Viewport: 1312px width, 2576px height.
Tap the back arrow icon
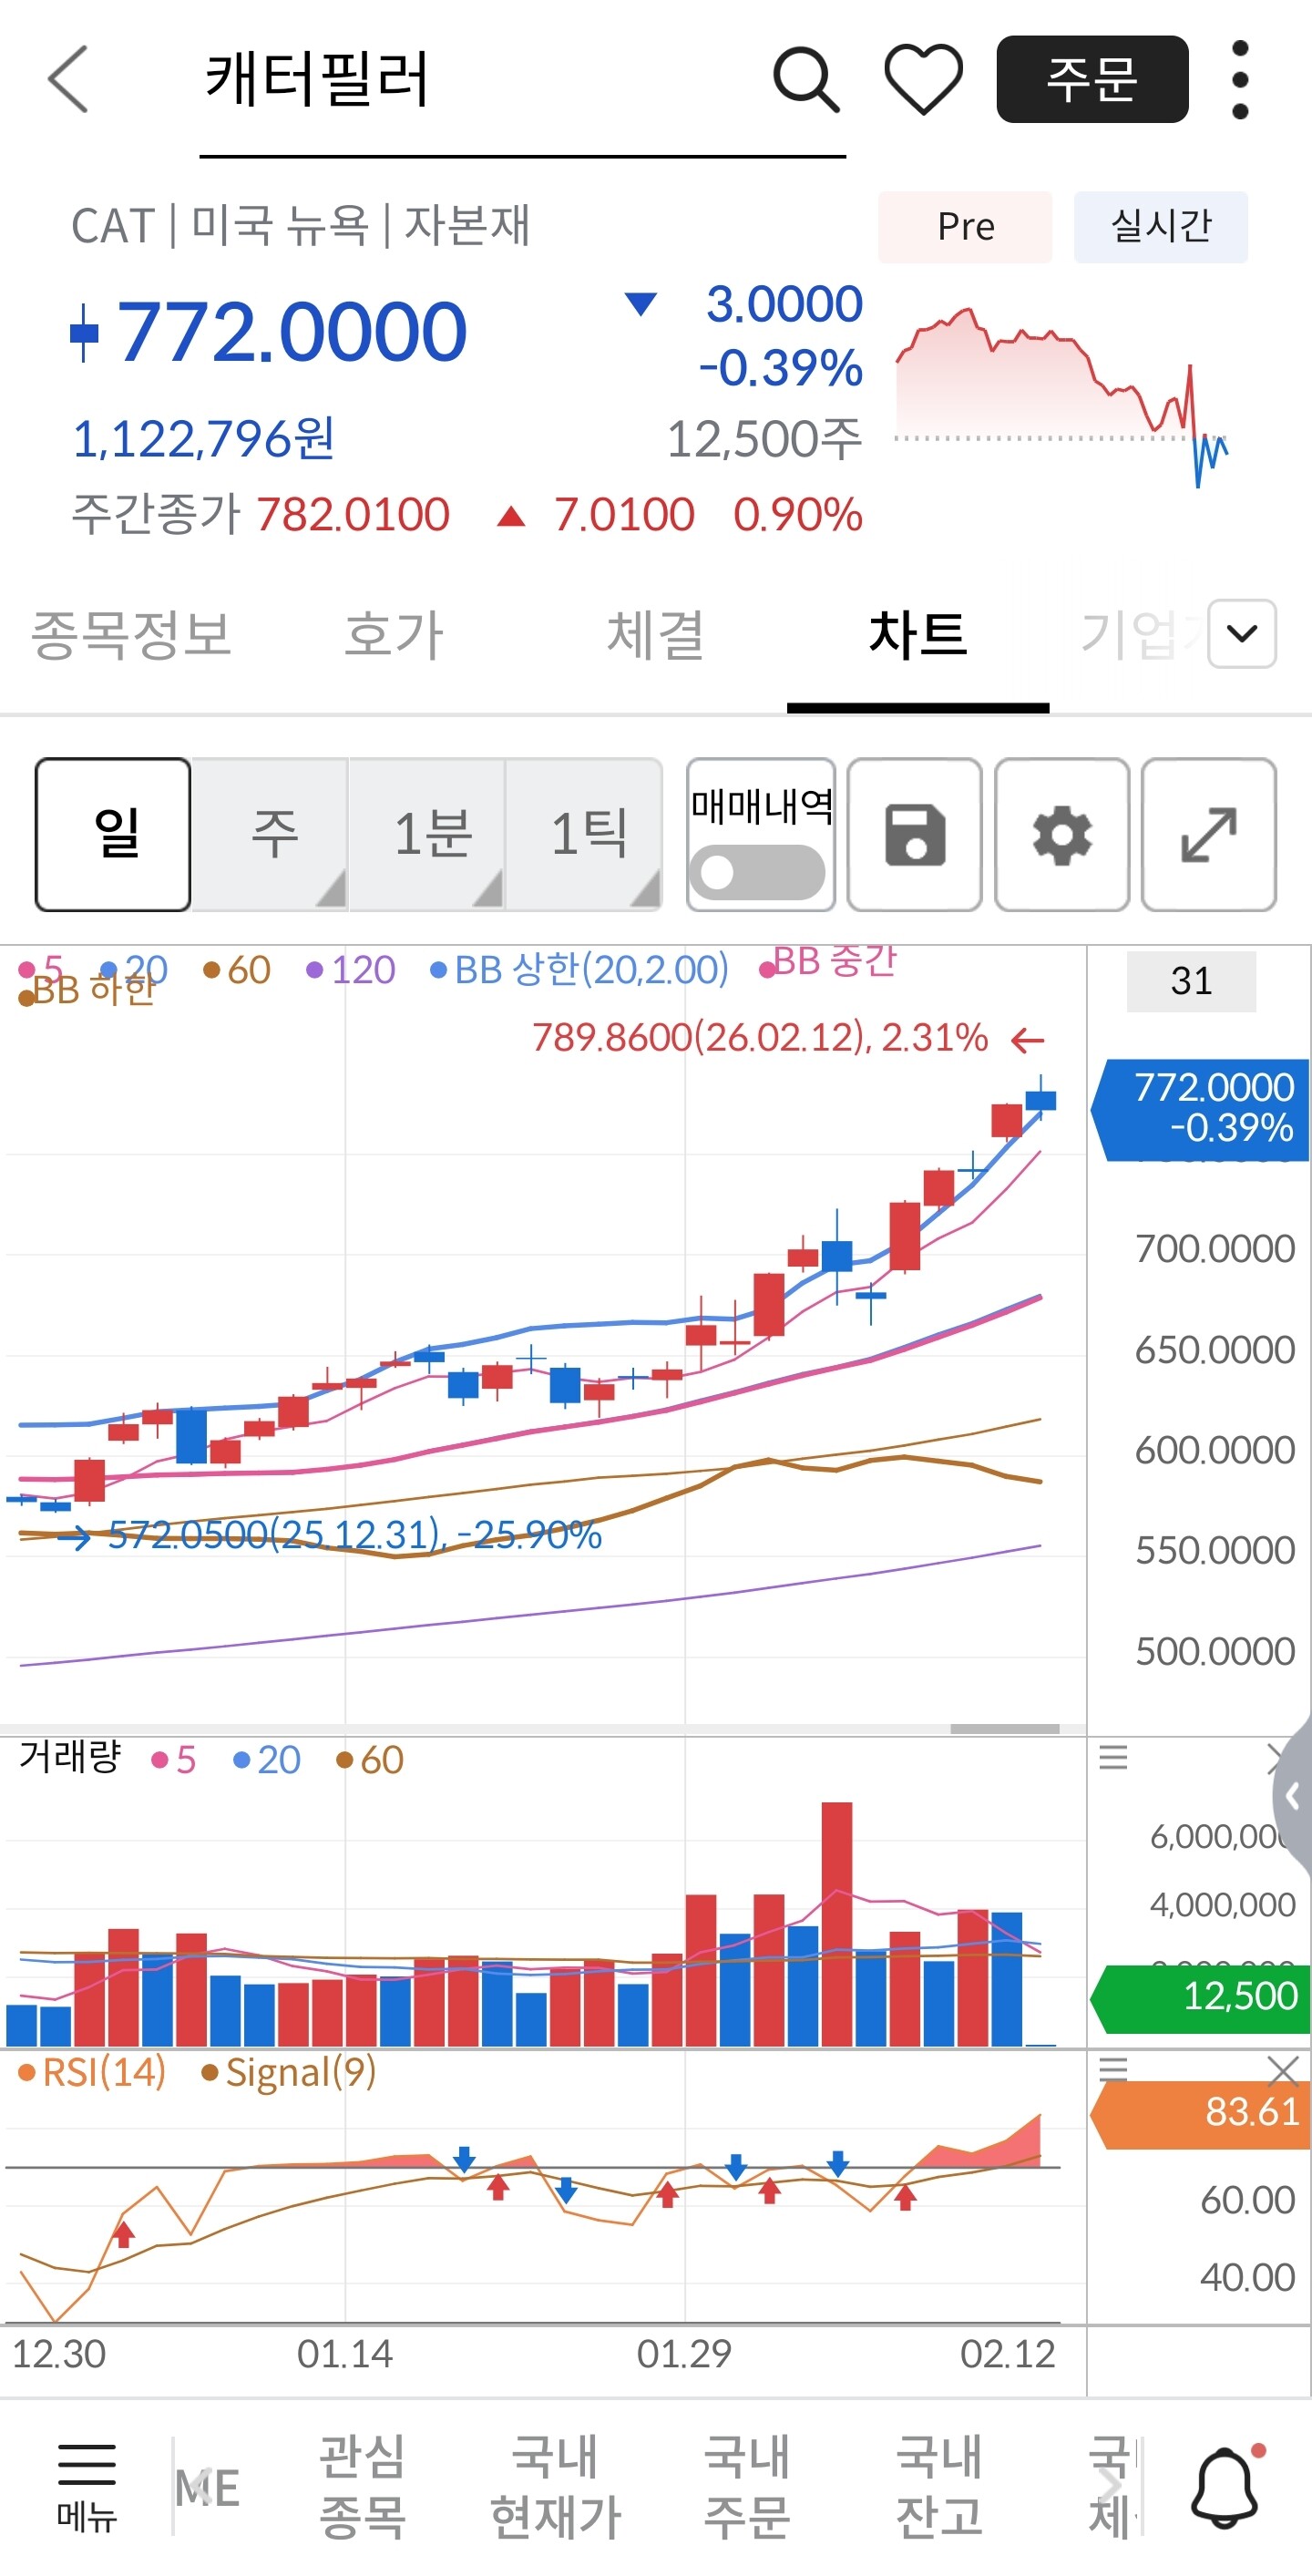click(x=68, y=79)
